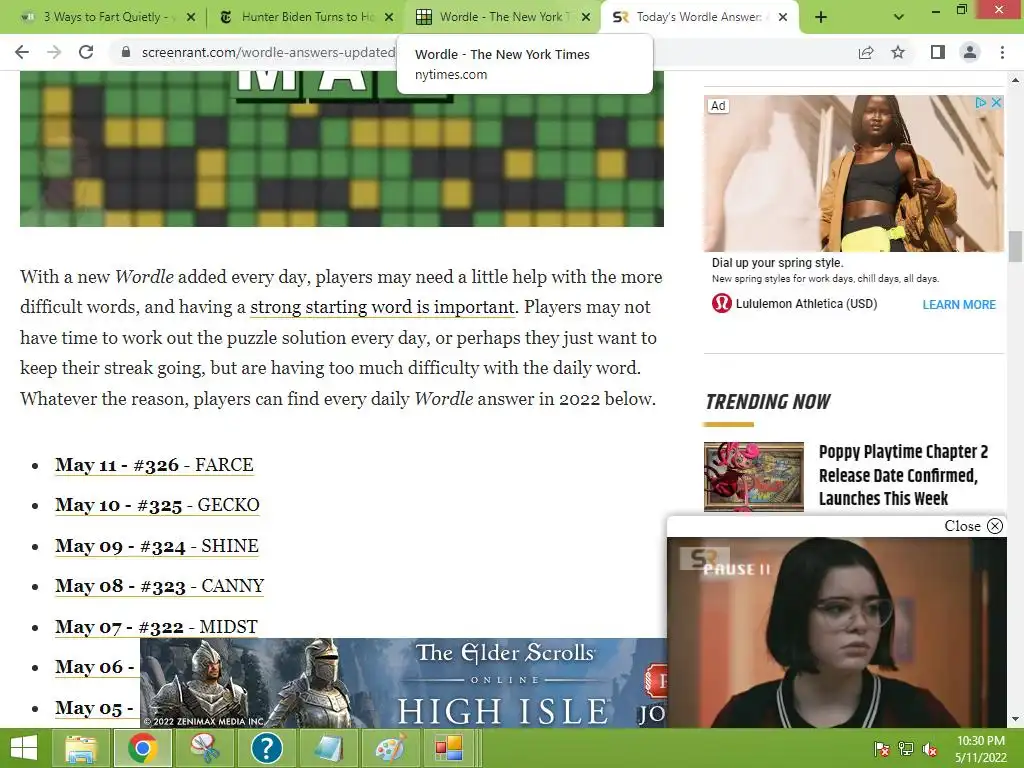Click the scrollbar up arrow
Screen dimensions: 1024x768
pyautogui.click(x=1015, y=79)
